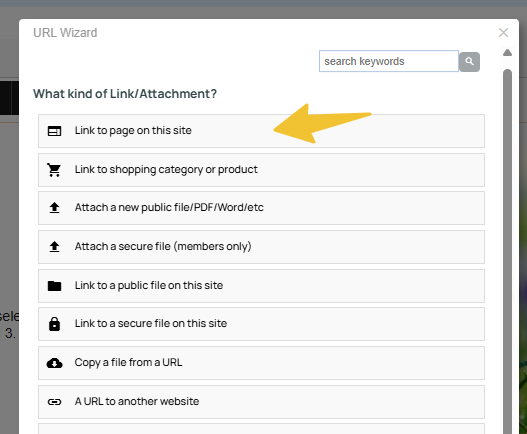
Task: Pick Copy a file from a URL
Action: pyautogui.click(x=261, y=363)
